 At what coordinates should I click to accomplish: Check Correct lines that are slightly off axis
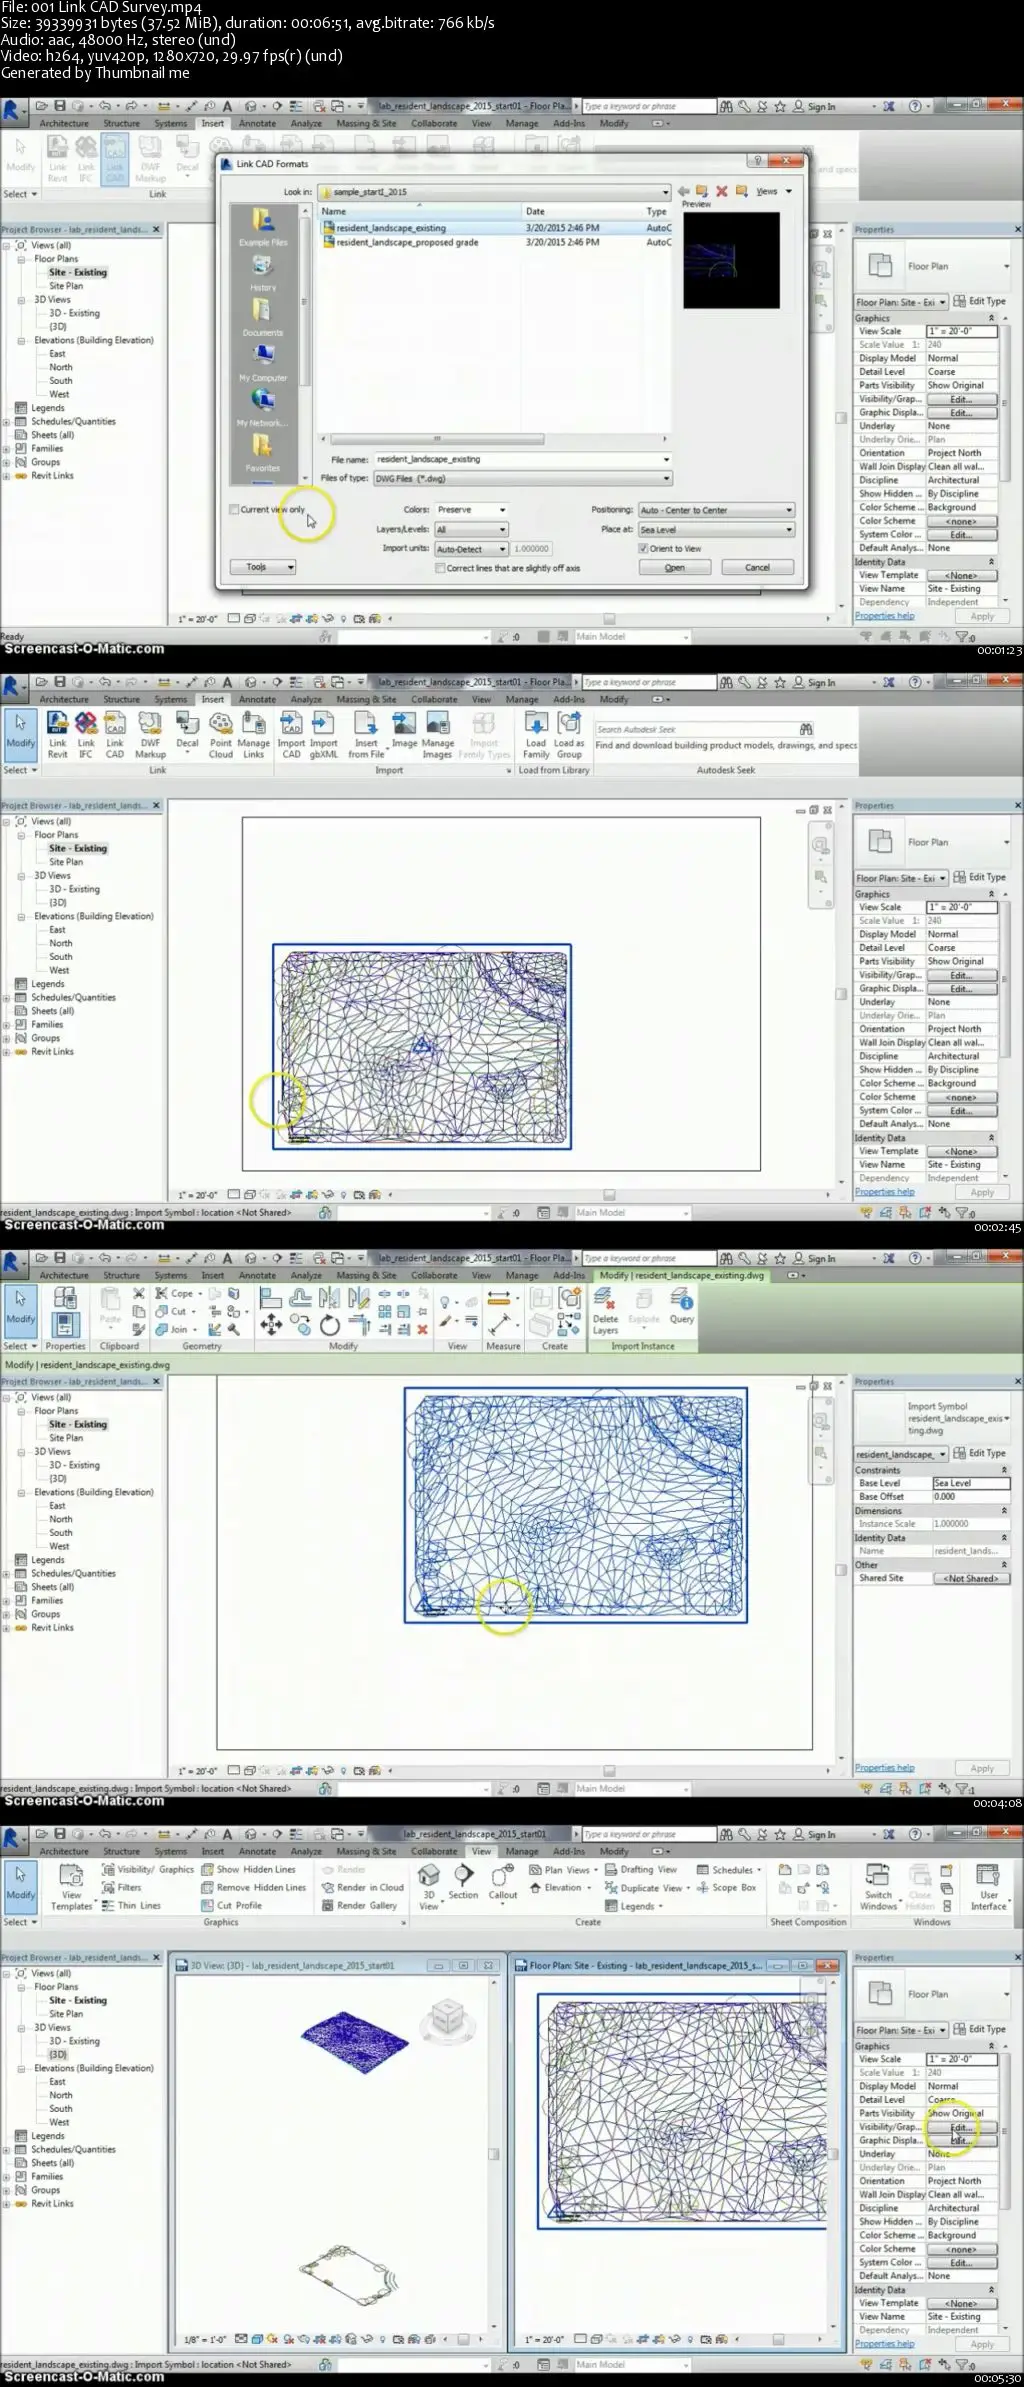point(440,568)
